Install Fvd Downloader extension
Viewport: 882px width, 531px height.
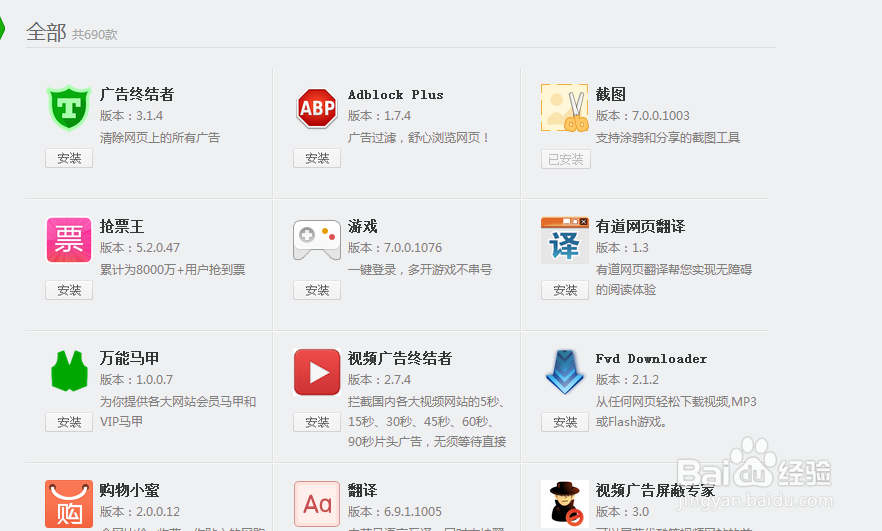[565, 422]
